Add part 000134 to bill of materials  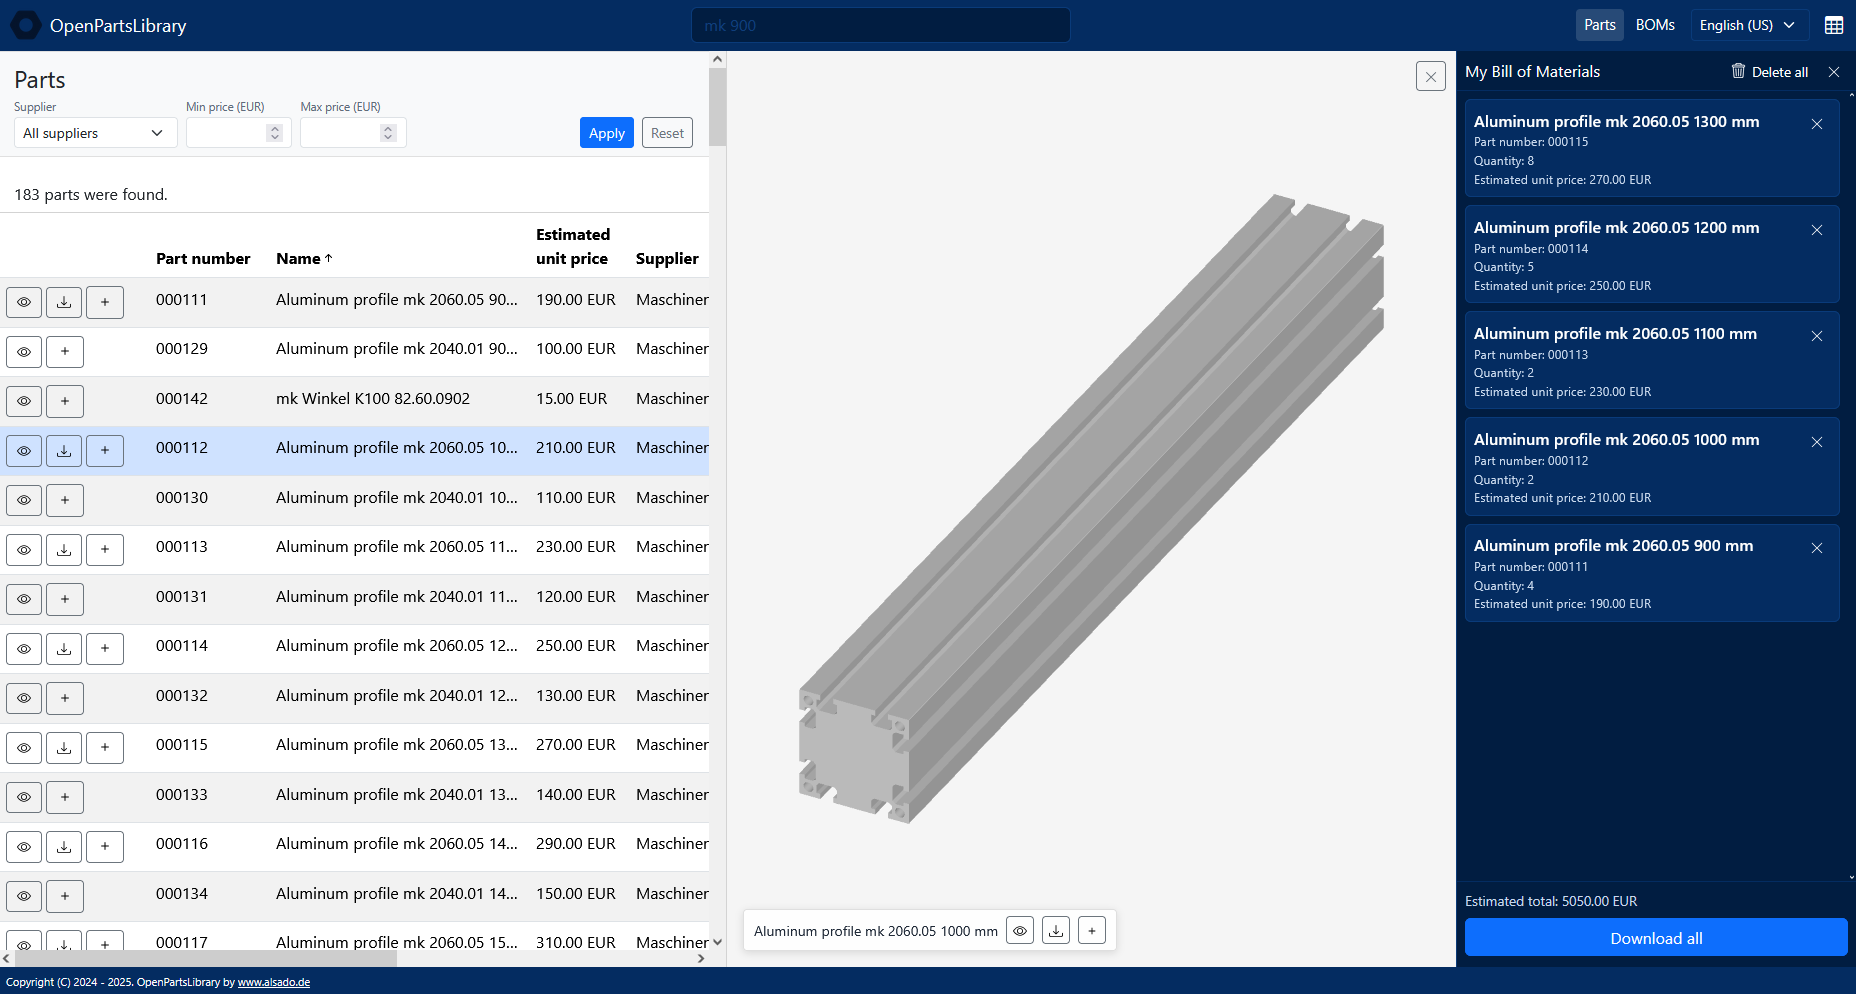pyautogui.click(x=65, y=896)
